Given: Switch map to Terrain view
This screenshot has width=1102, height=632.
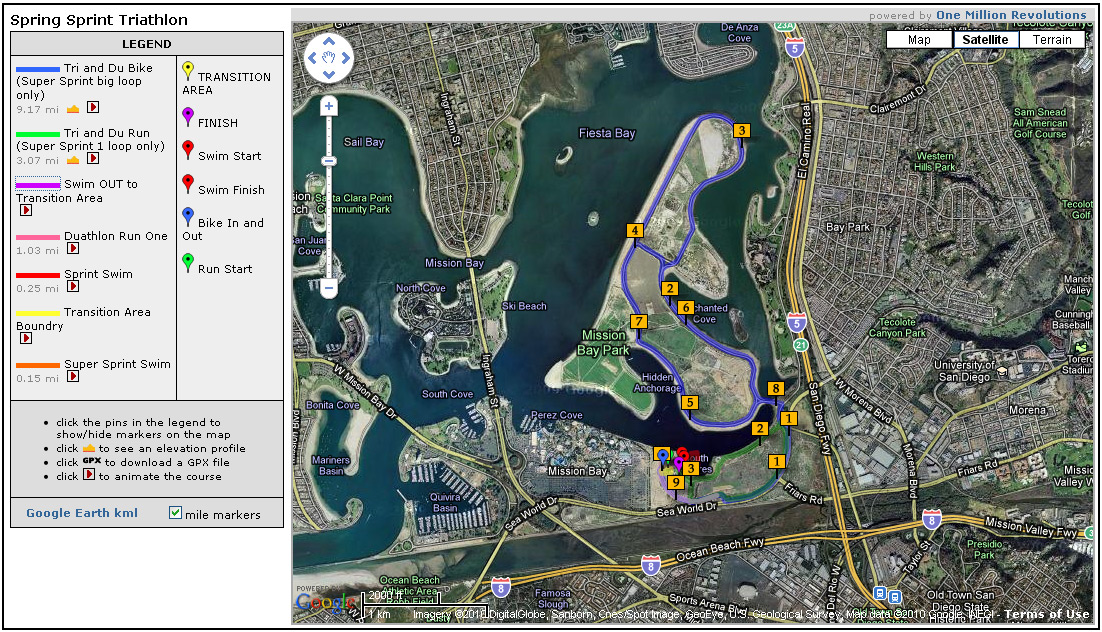Looking at the screenshot, I should click(1052, 40).
